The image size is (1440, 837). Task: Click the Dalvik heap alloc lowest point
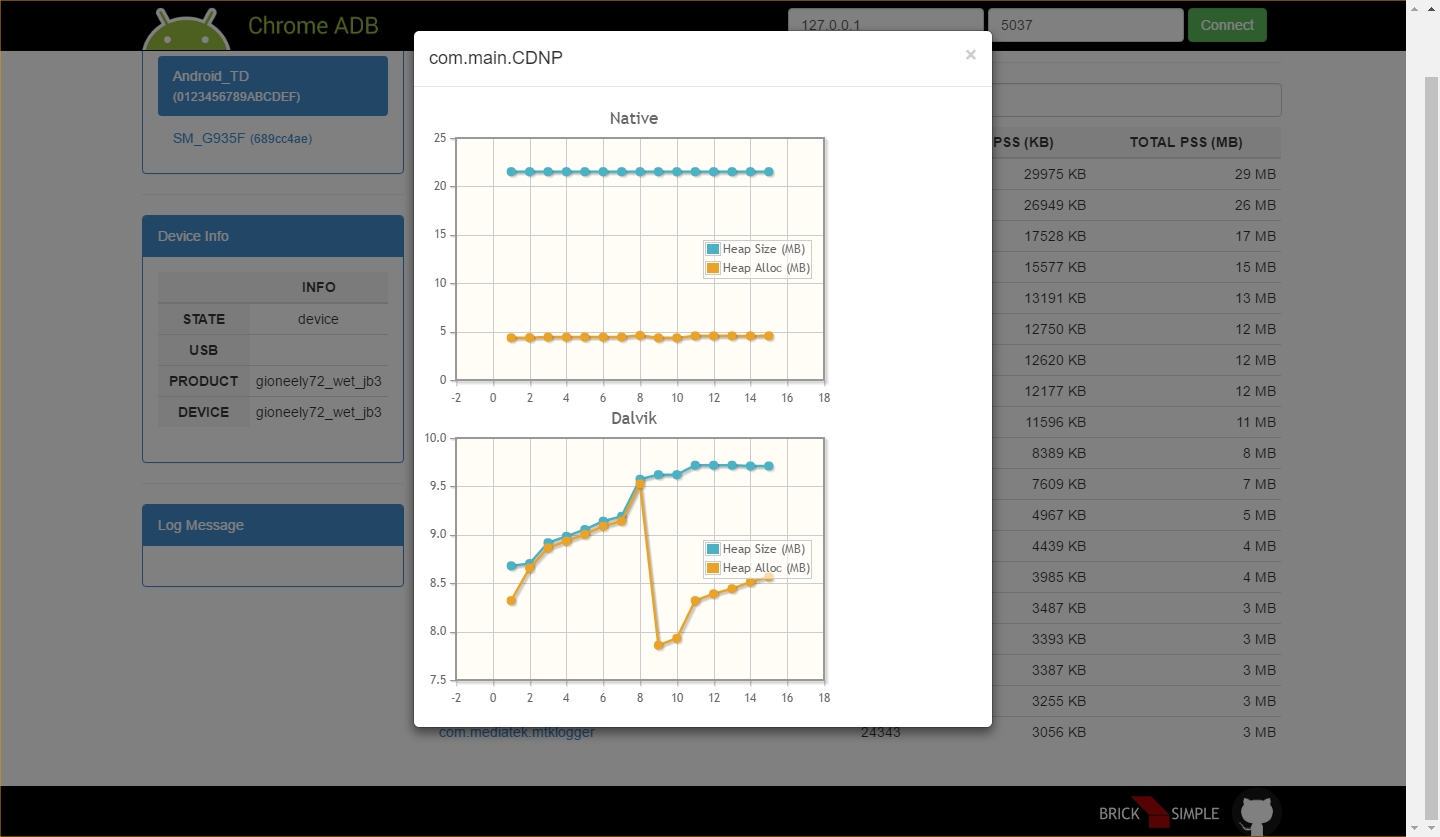[659, 646]
